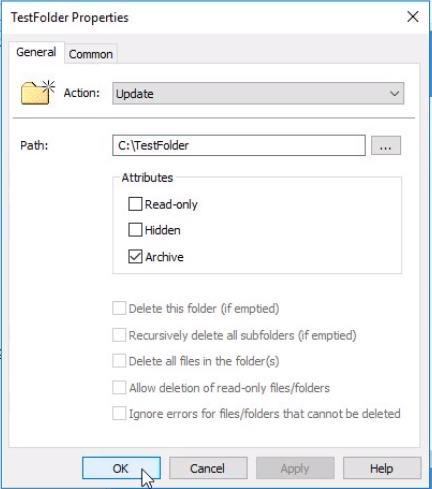This screenshot has width=432, height=489.
Task: Check the Hidden attribute box
Action: pos(135,230)
